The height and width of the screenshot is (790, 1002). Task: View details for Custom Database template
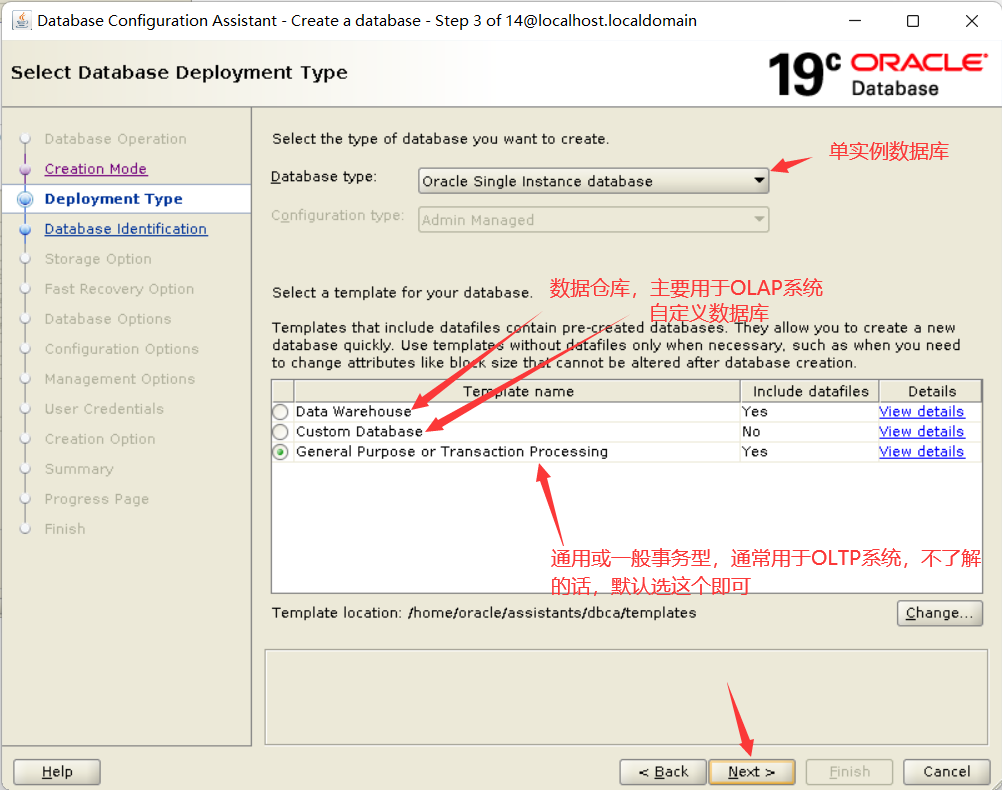click(921, 431)
